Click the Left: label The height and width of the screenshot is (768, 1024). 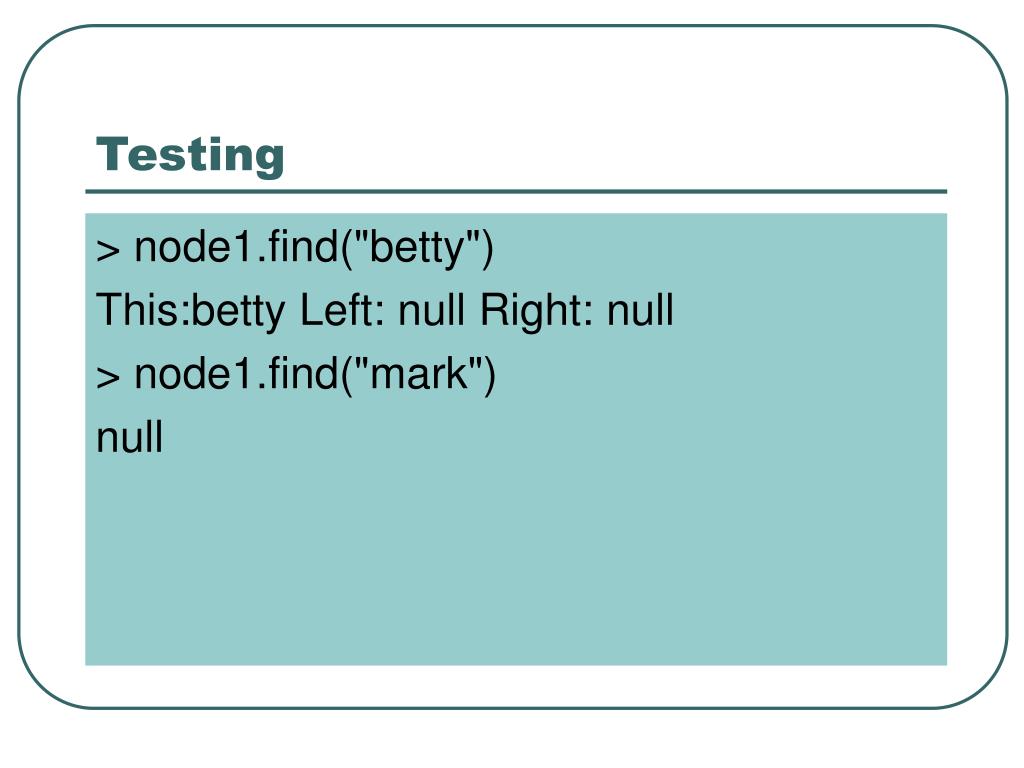342,310
